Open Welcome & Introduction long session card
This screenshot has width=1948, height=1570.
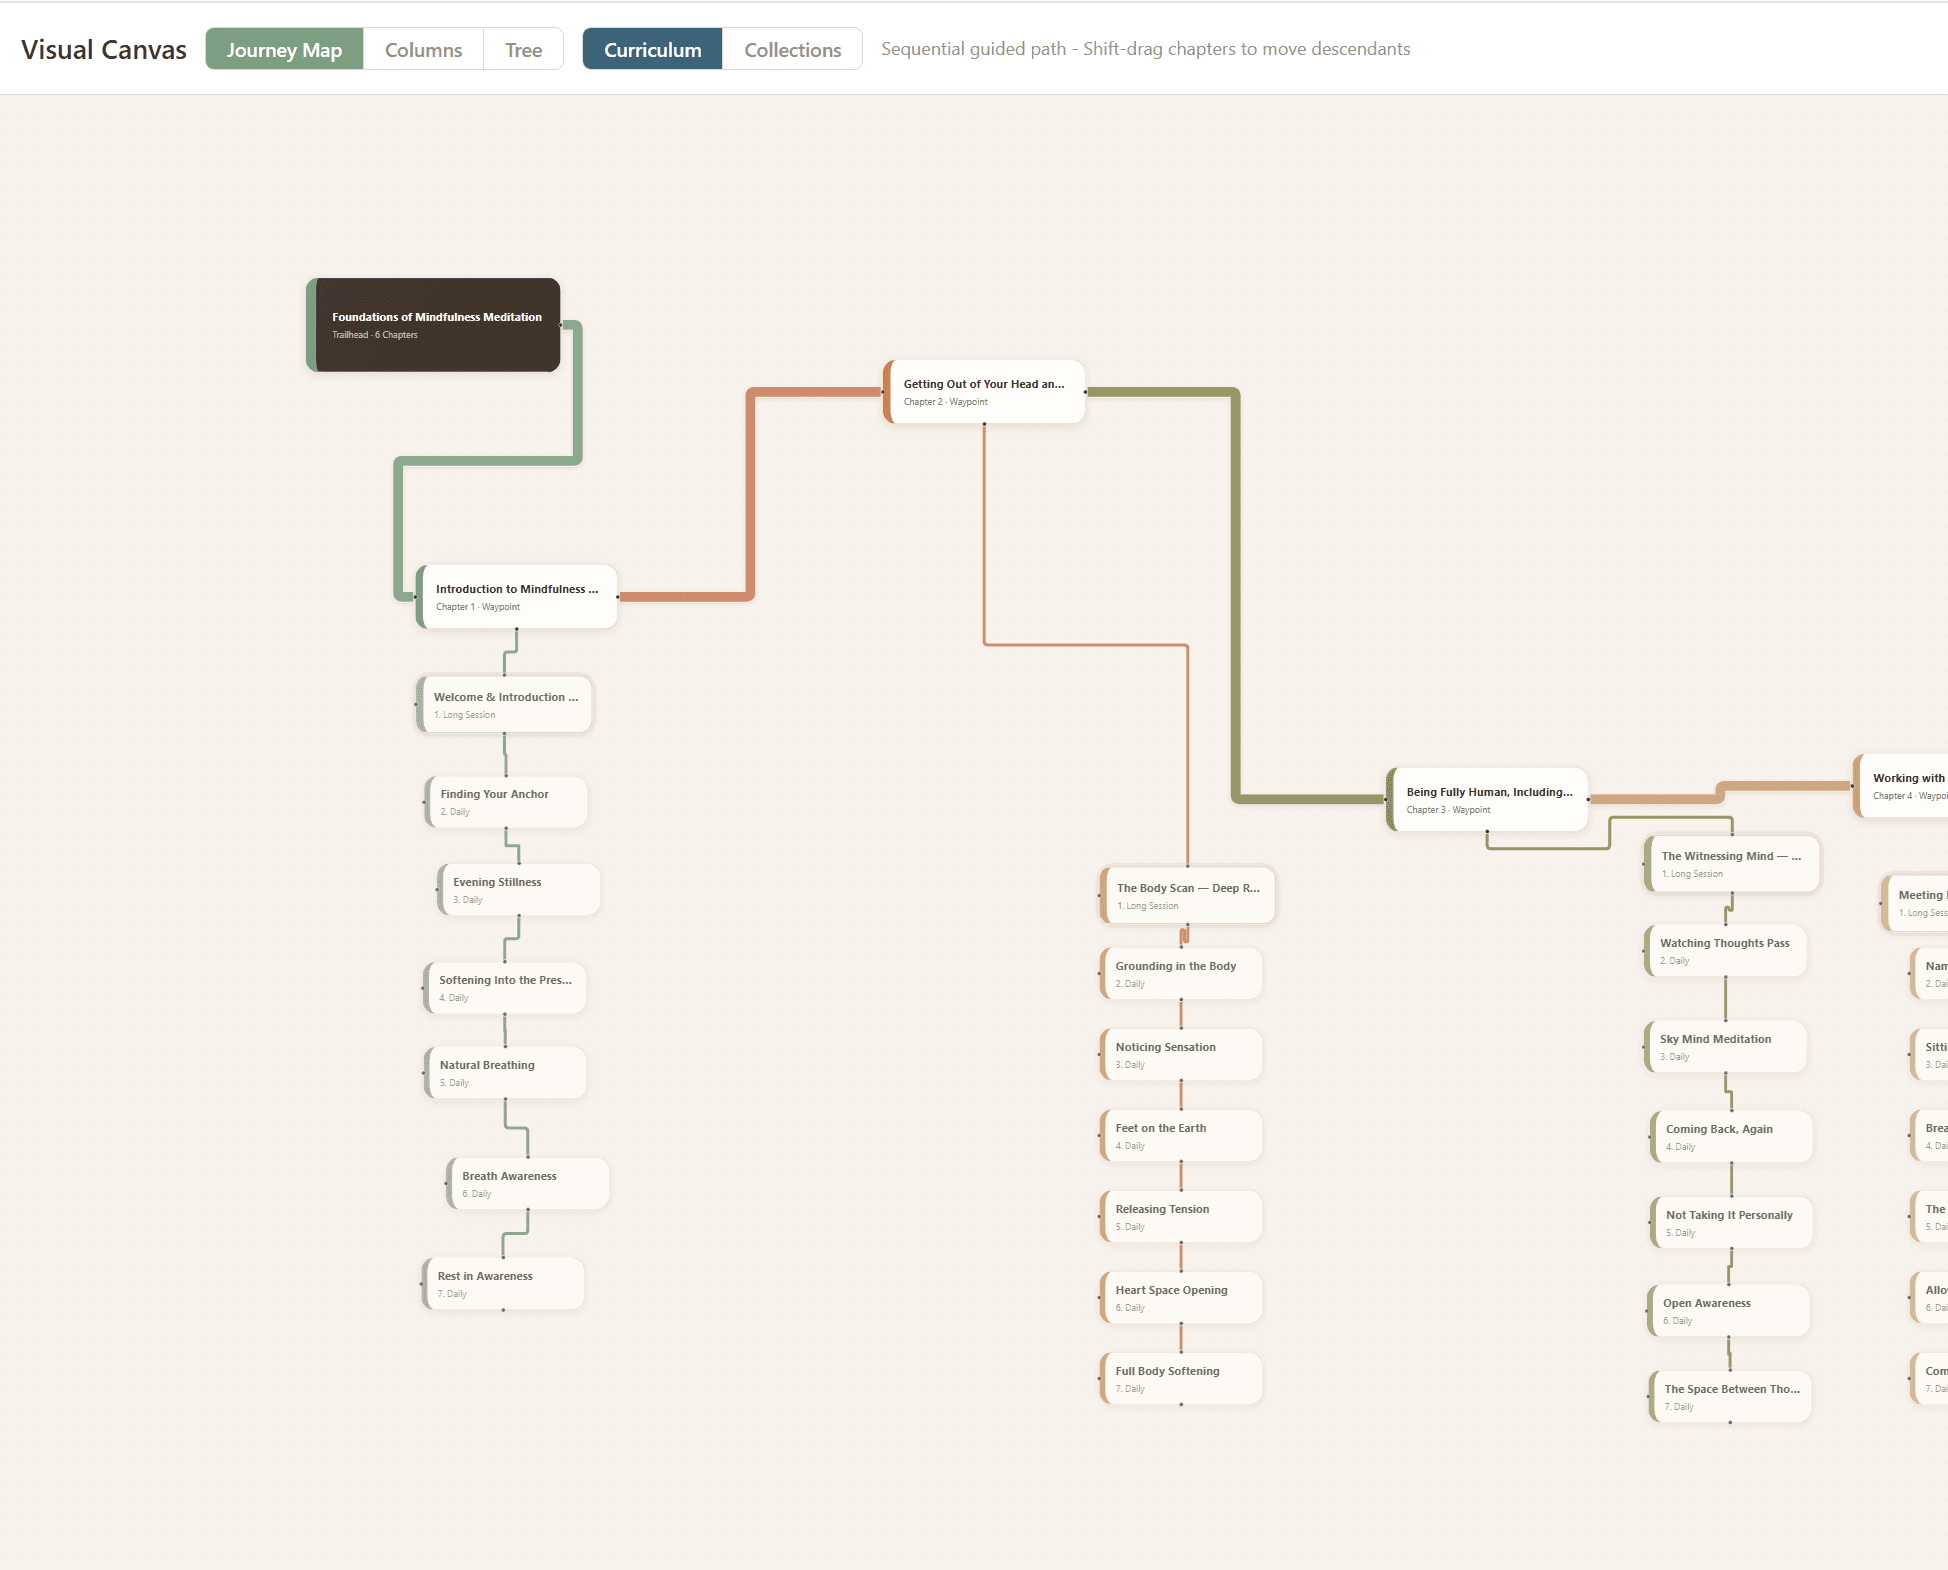(505, 705)
